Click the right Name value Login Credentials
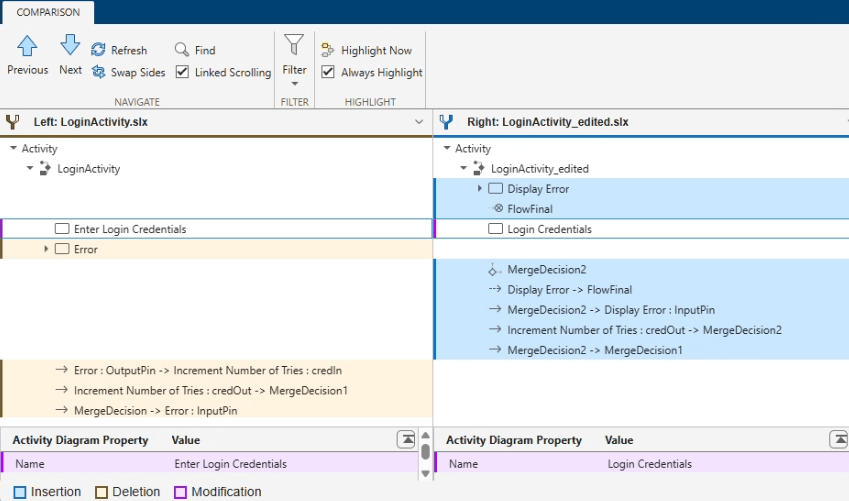Screen dimensions: 849x501 (649, 464)
